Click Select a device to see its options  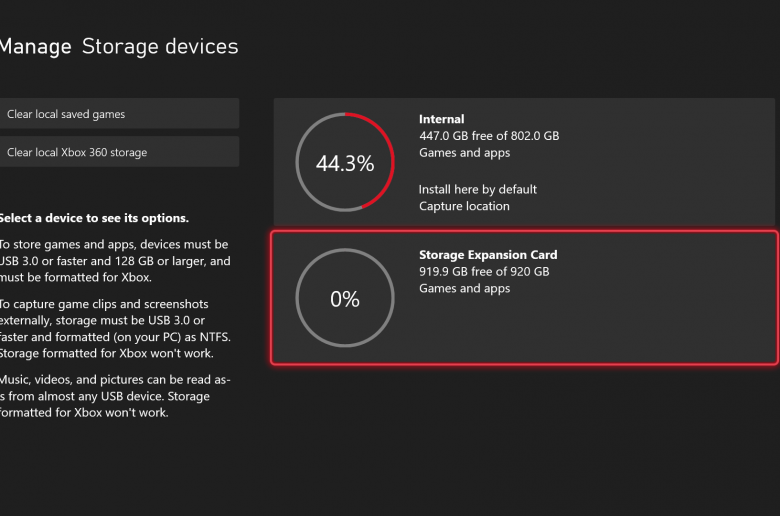pos(94,218)
